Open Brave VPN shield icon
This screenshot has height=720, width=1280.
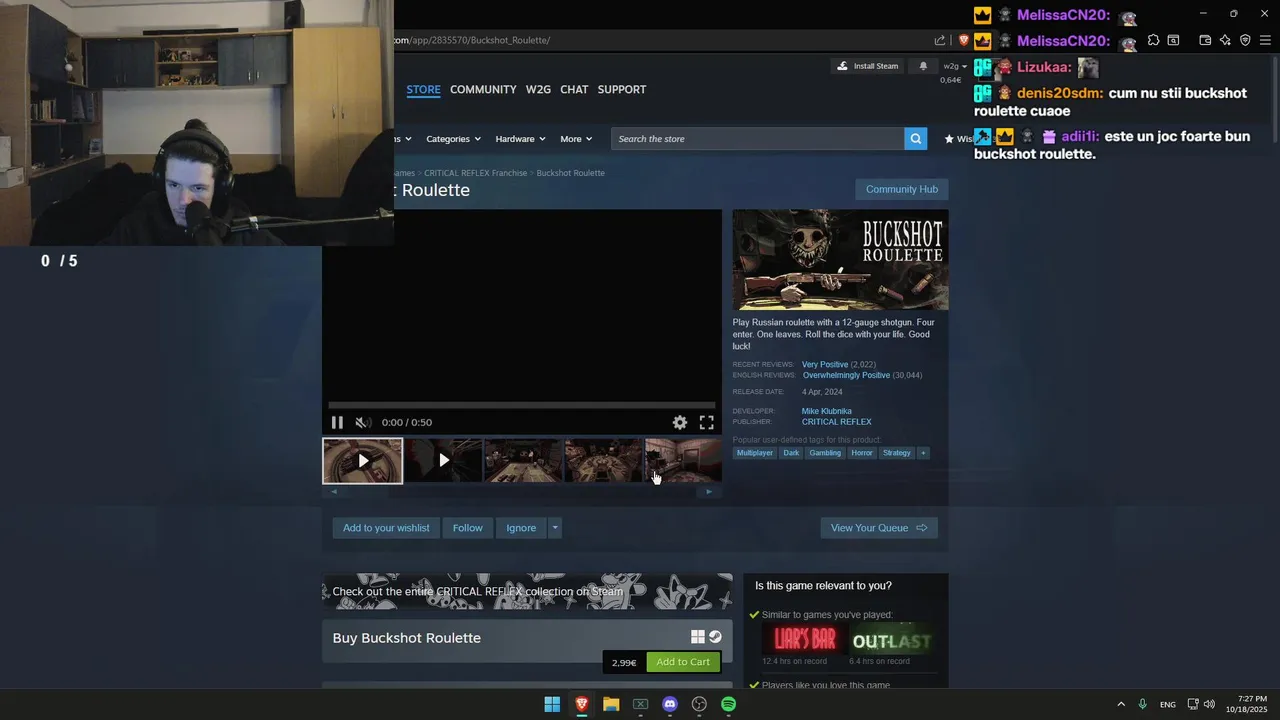pyautogui.click(x=1245, y=40)
